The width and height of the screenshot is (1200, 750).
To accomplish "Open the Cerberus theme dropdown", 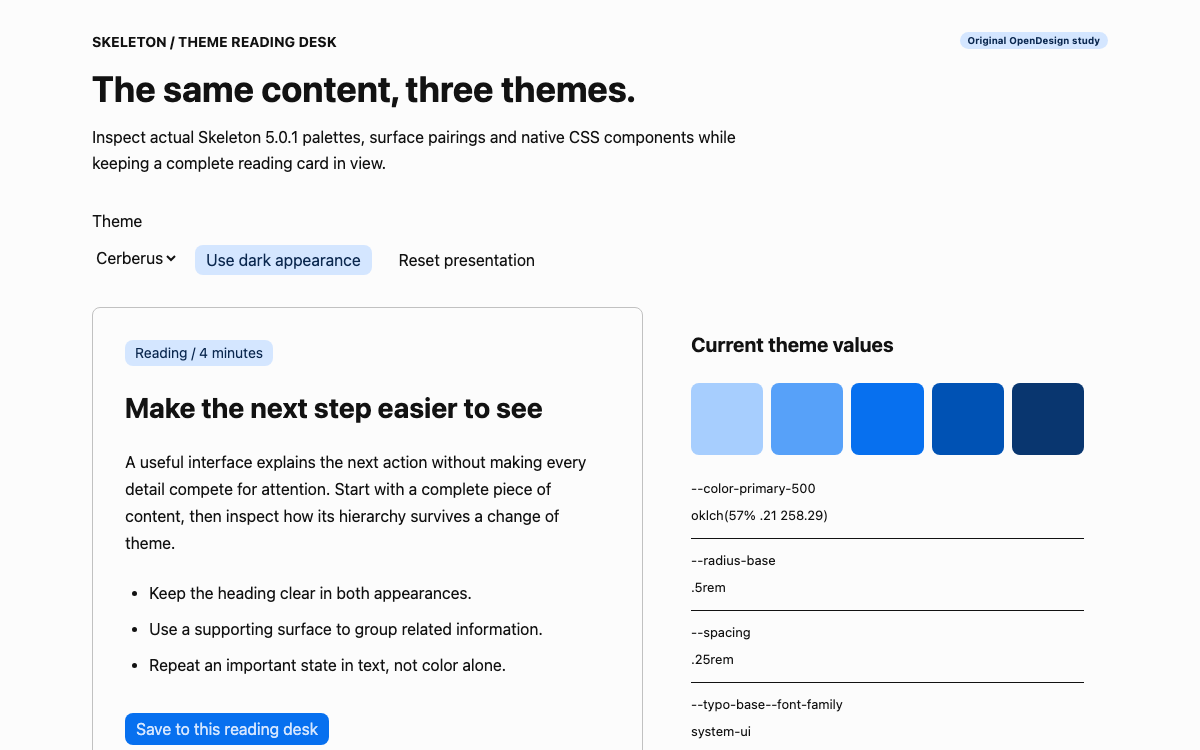I will [x=136, y=259].
